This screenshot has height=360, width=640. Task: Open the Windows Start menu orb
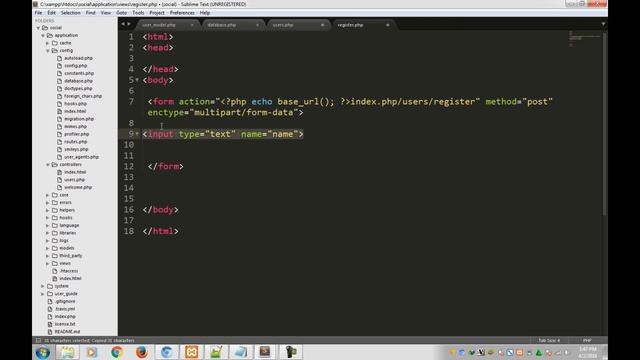coord(43,352)
